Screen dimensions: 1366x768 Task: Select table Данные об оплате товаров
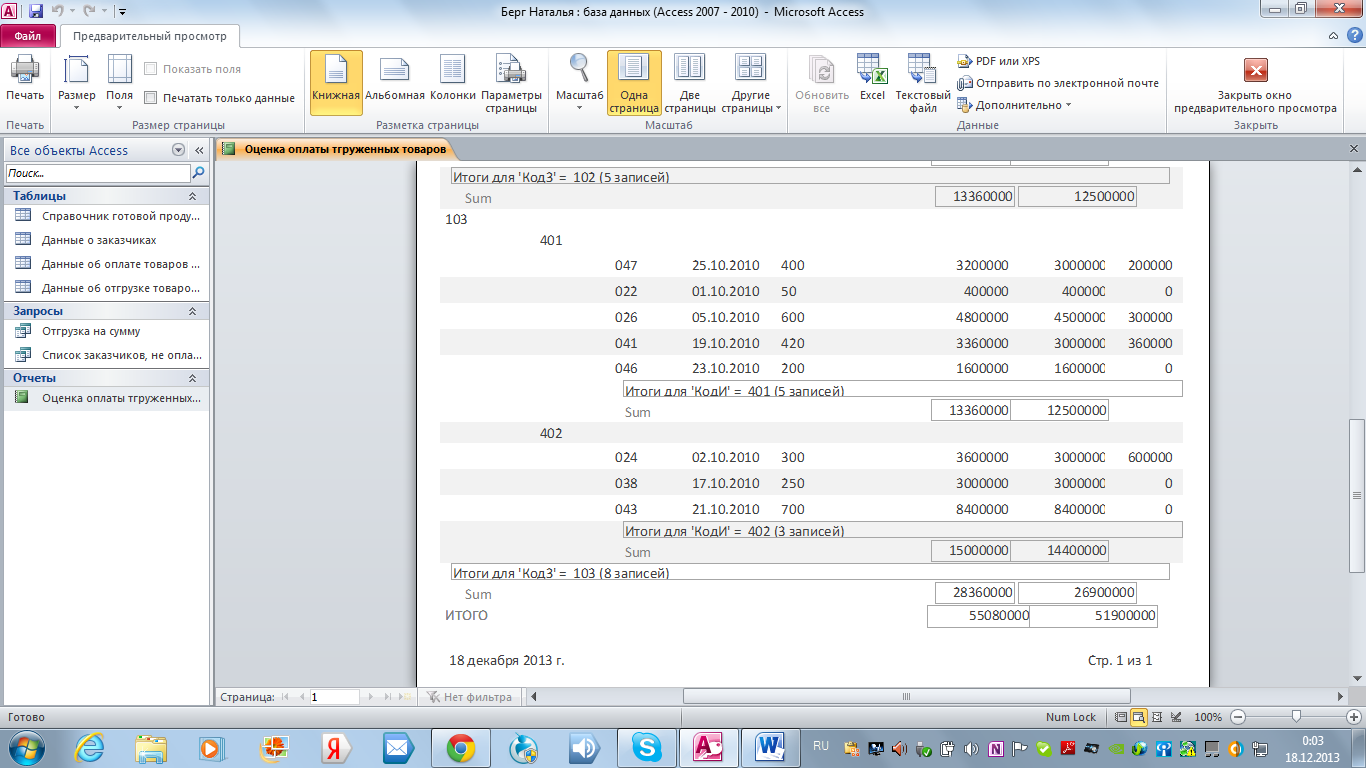107,264
